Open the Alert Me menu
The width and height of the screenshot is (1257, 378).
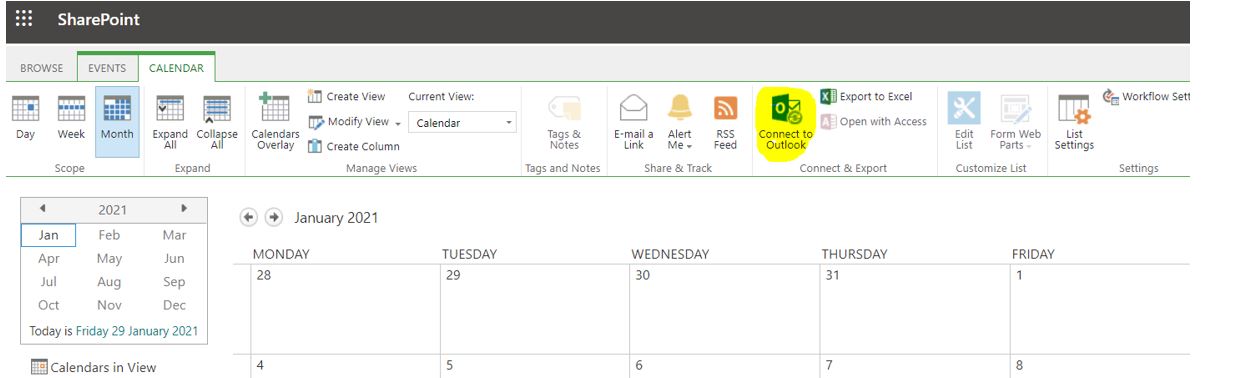(679, 122)
